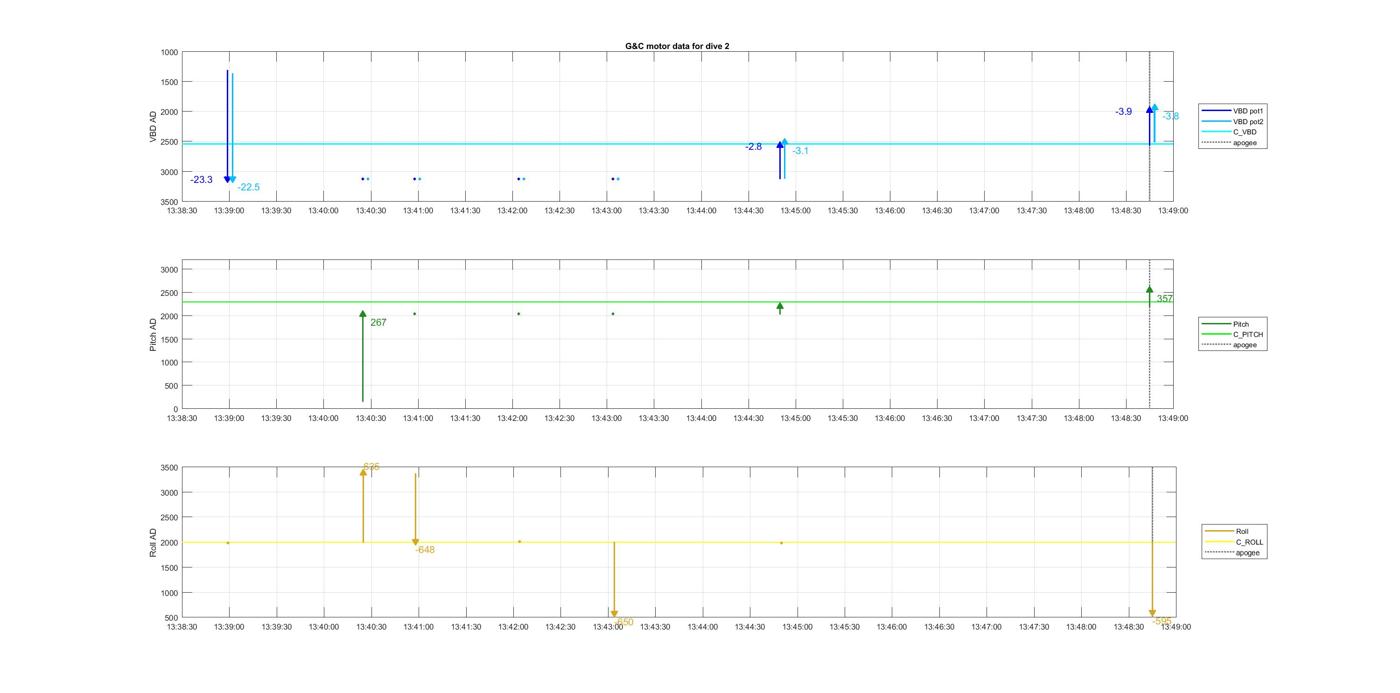Click the '13:42:00' tick on the Pitch plot
The image size is (1400, 693).
[x=512, y=419]
